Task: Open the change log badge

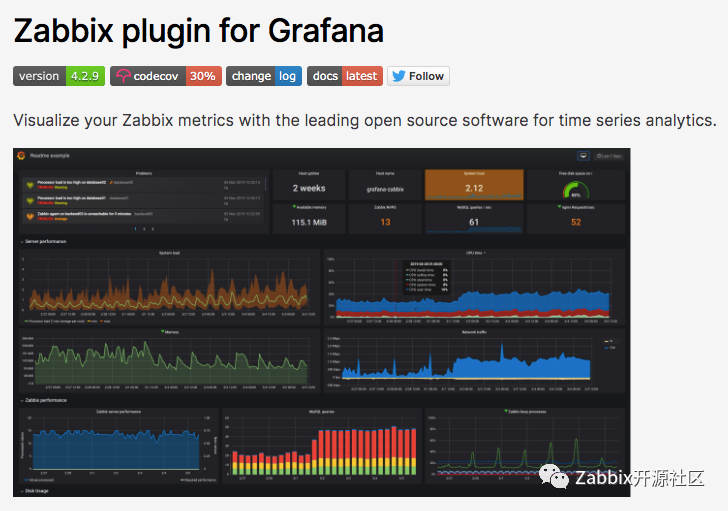Action: point(264,76)
